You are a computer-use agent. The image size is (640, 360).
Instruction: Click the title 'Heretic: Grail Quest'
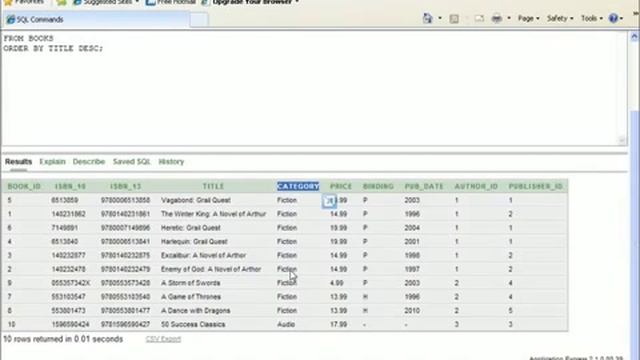click(x=191, y=228)
